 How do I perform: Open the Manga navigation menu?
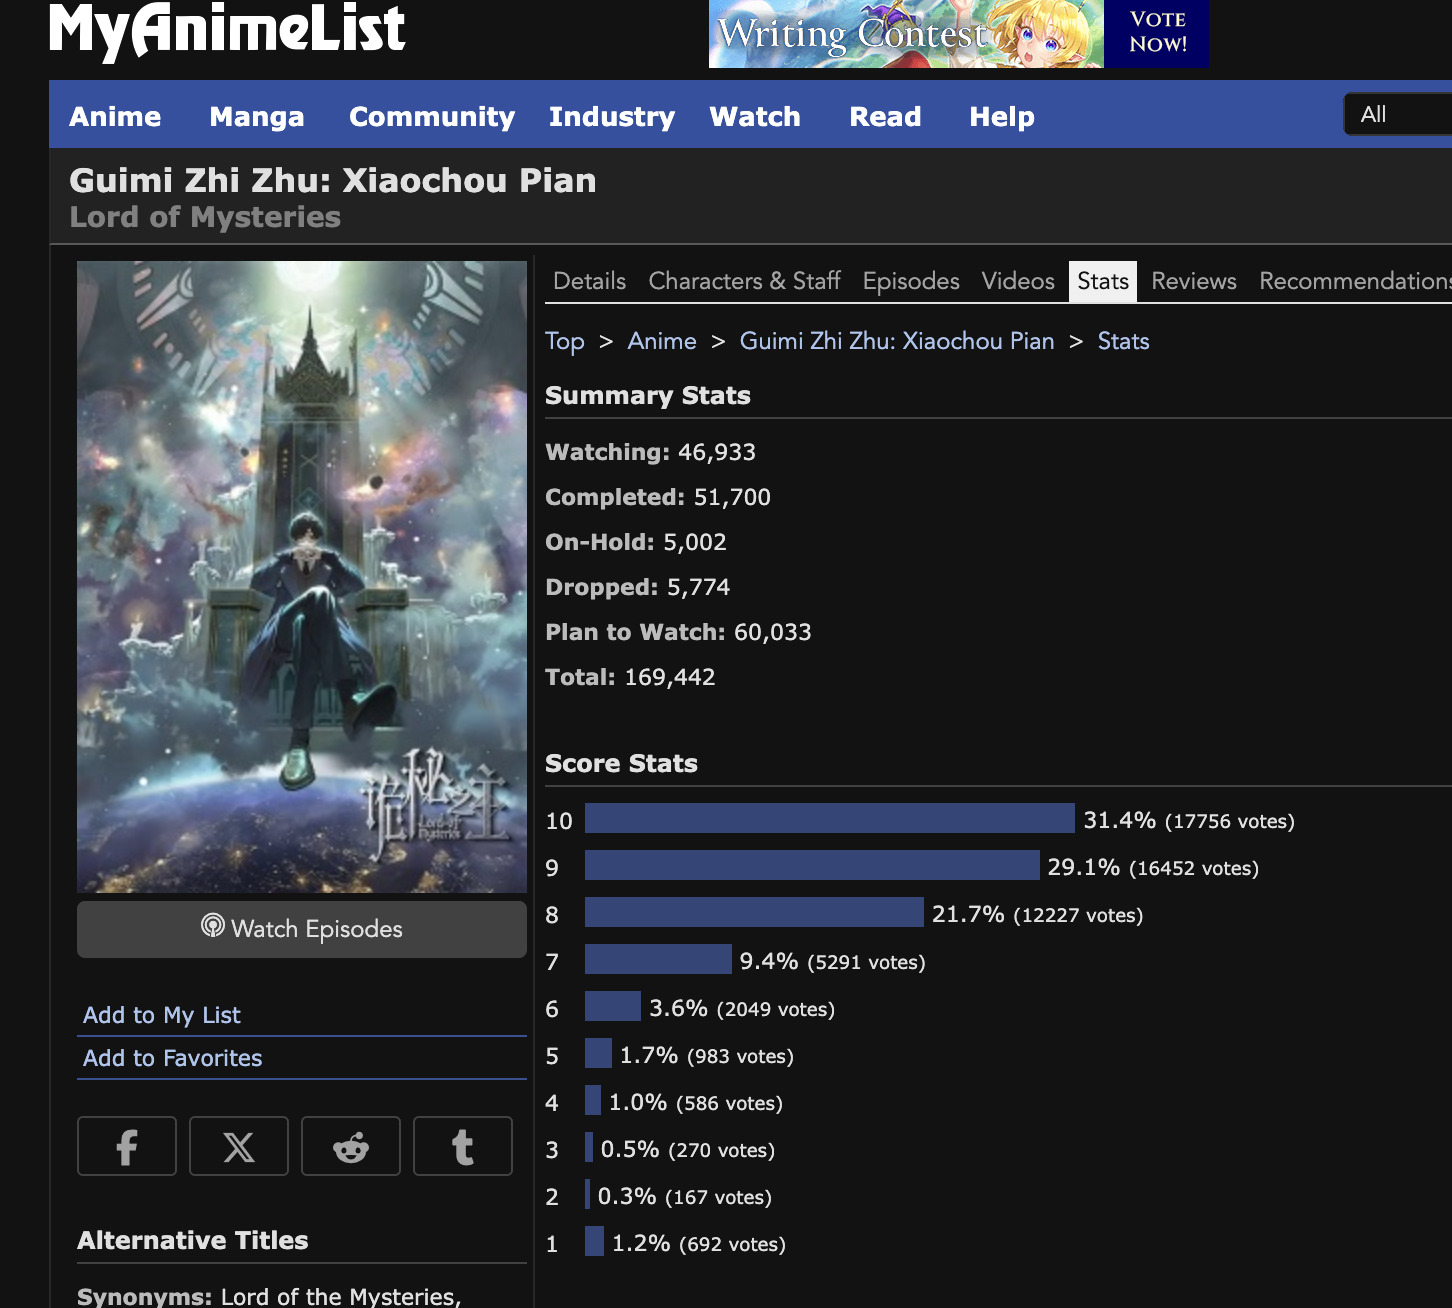[x=257, y=117]
